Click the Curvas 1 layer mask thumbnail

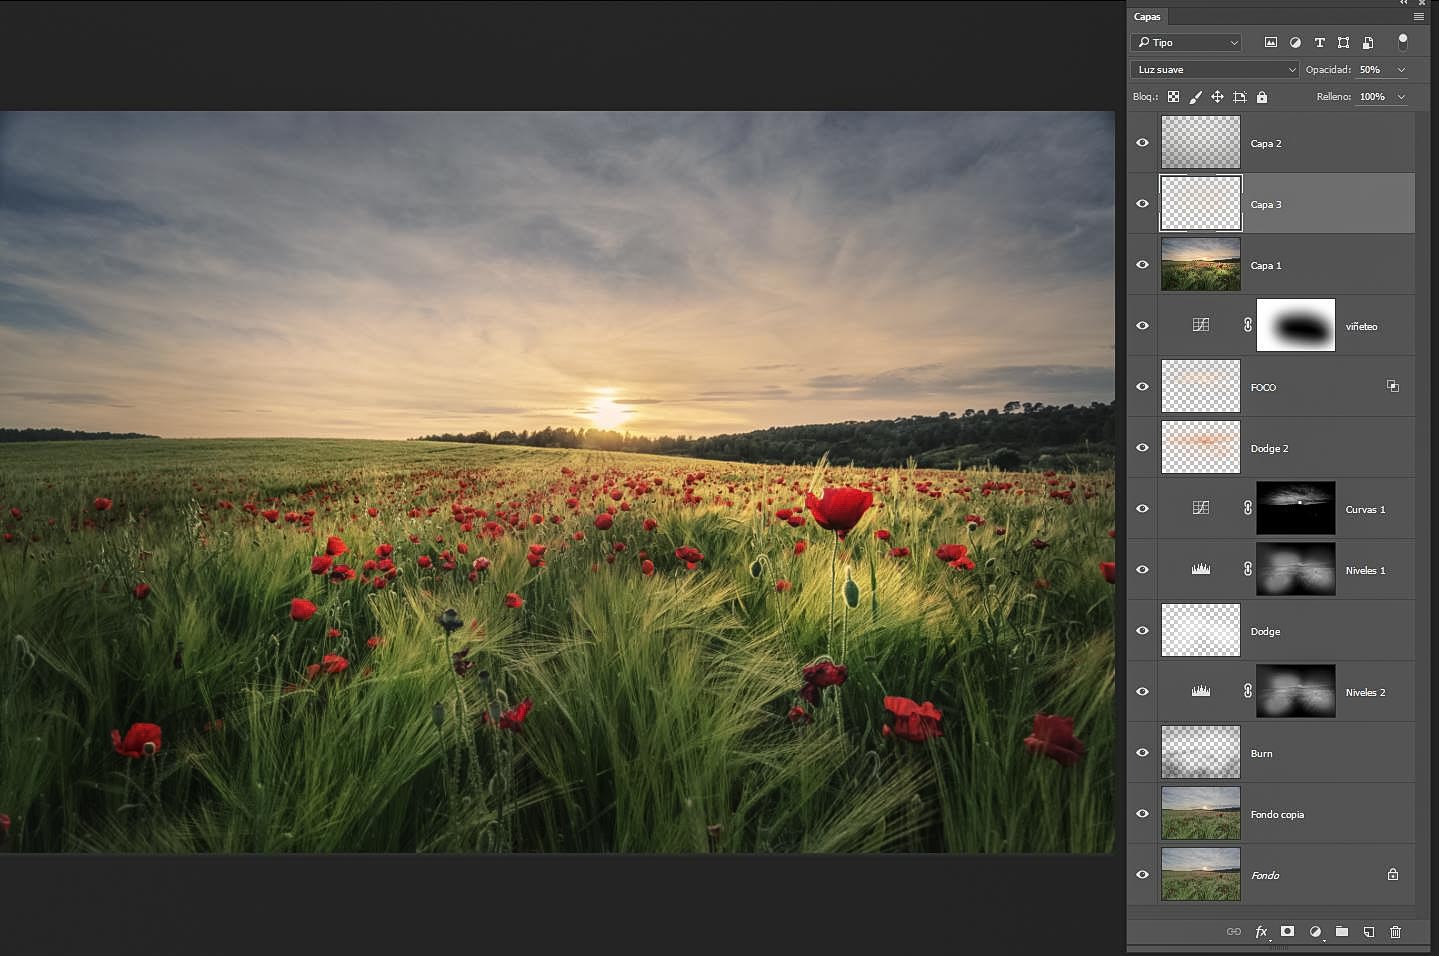pyautogui.click(x=1295, y=509)
